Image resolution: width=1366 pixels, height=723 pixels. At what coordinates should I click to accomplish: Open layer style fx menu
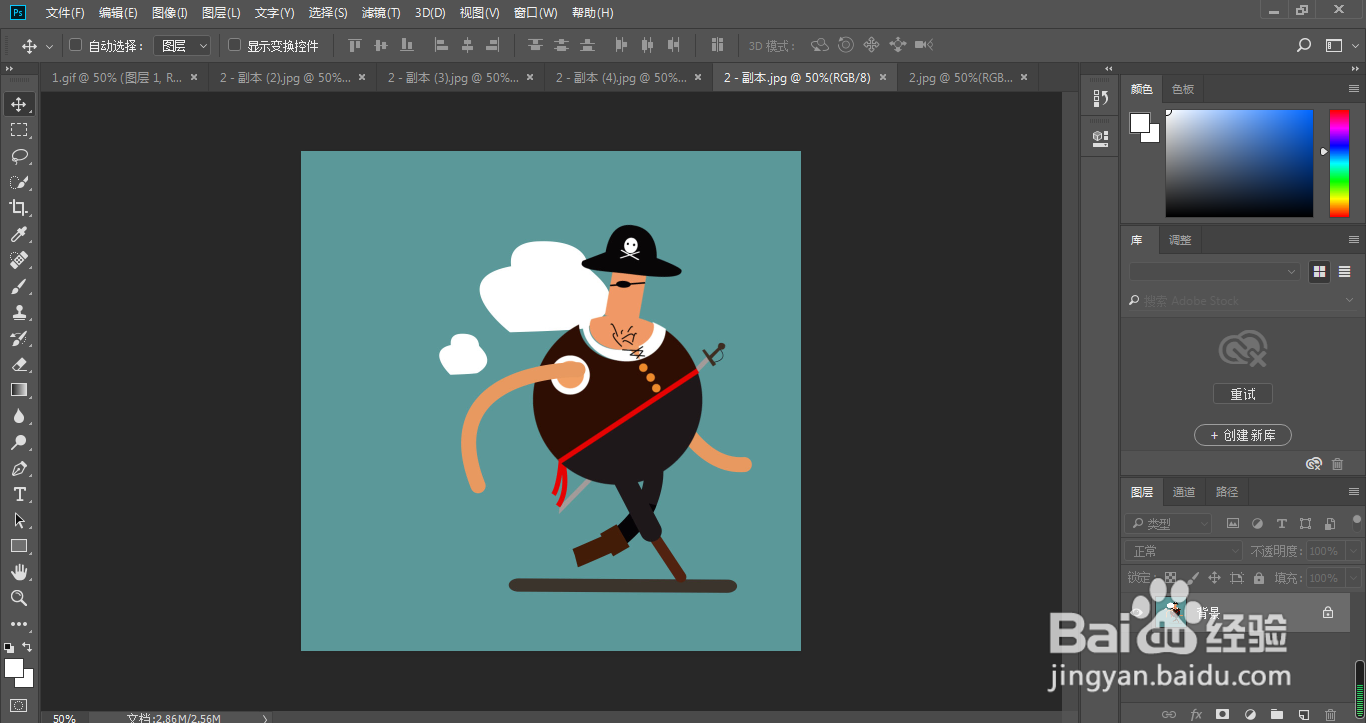[1195, 714]
